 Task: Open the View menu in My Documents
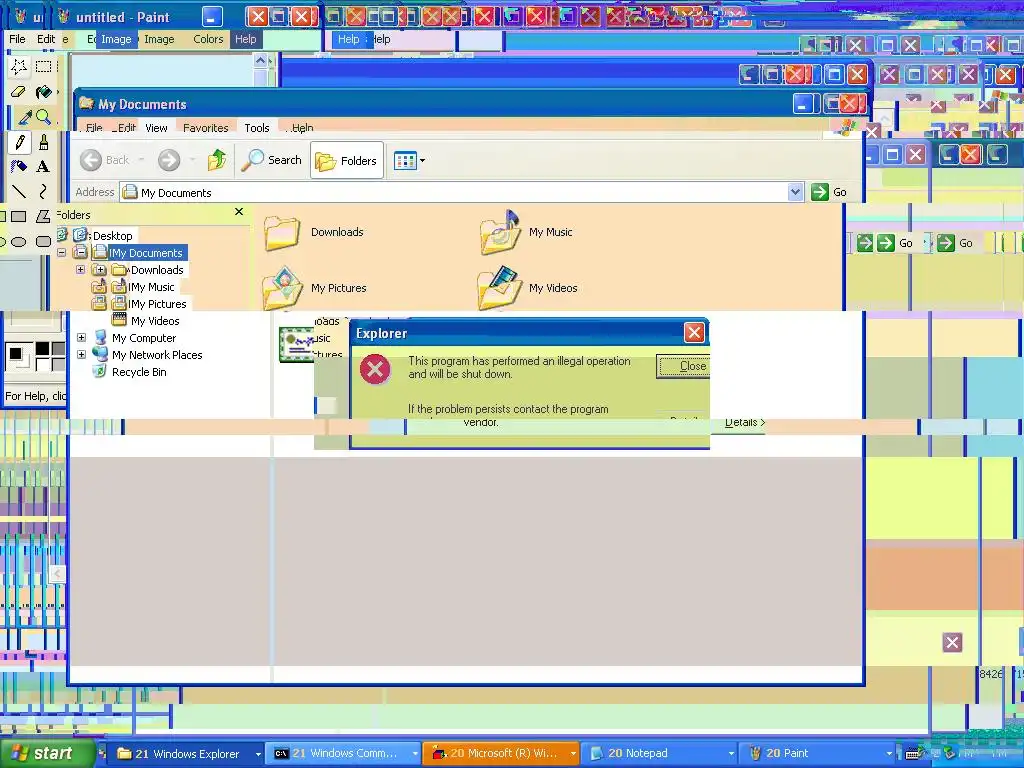(x=156, y=128)
